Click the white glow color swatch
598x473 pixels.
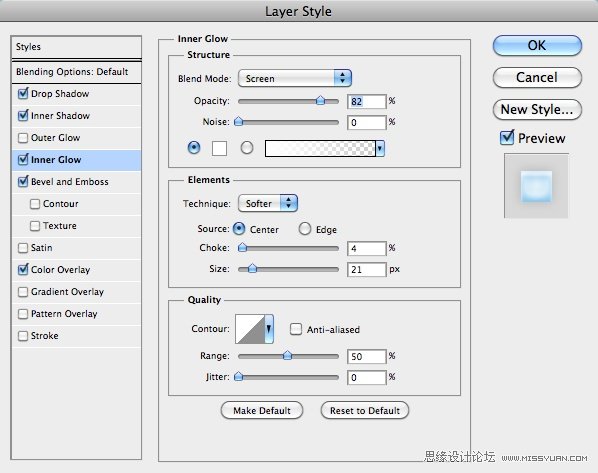pos(219,148)
